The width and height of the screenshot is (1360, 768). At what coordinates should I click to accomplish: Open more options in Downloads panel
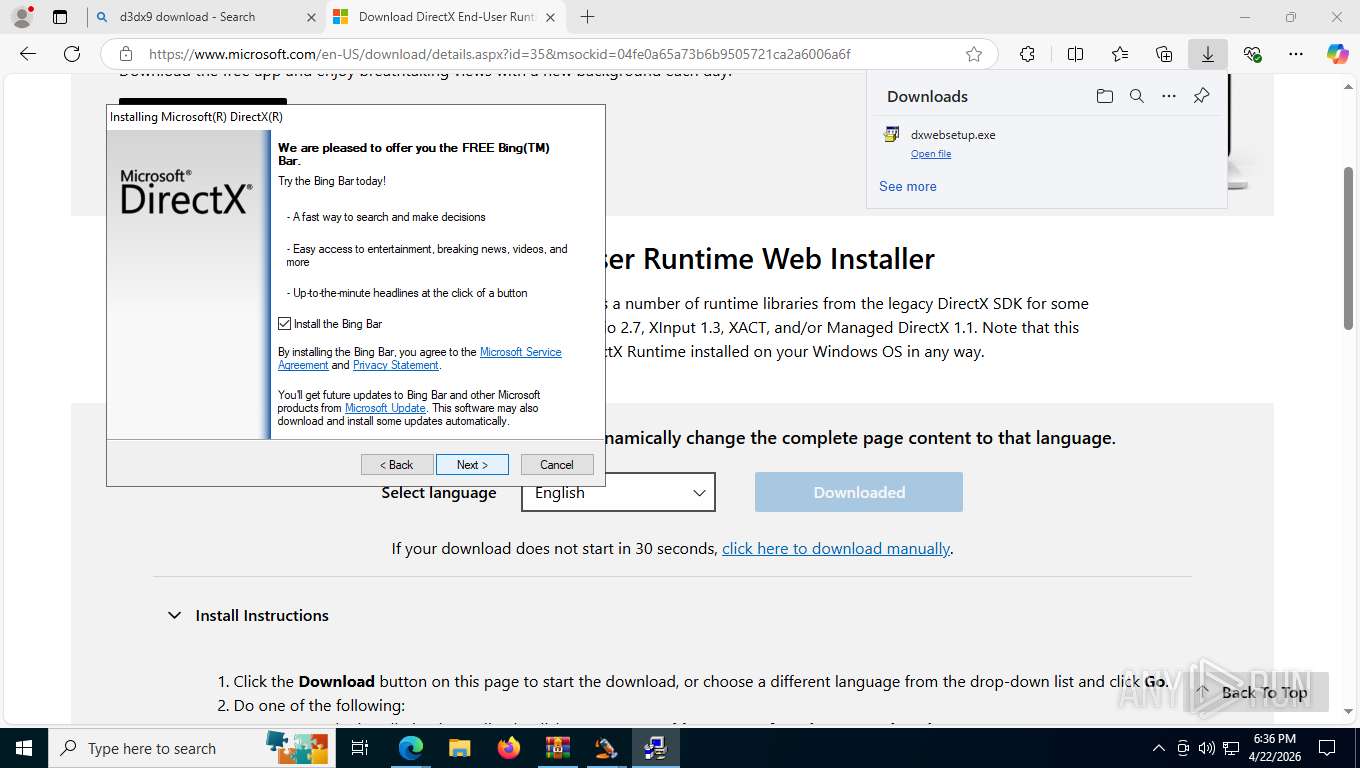pos(1169,96)
